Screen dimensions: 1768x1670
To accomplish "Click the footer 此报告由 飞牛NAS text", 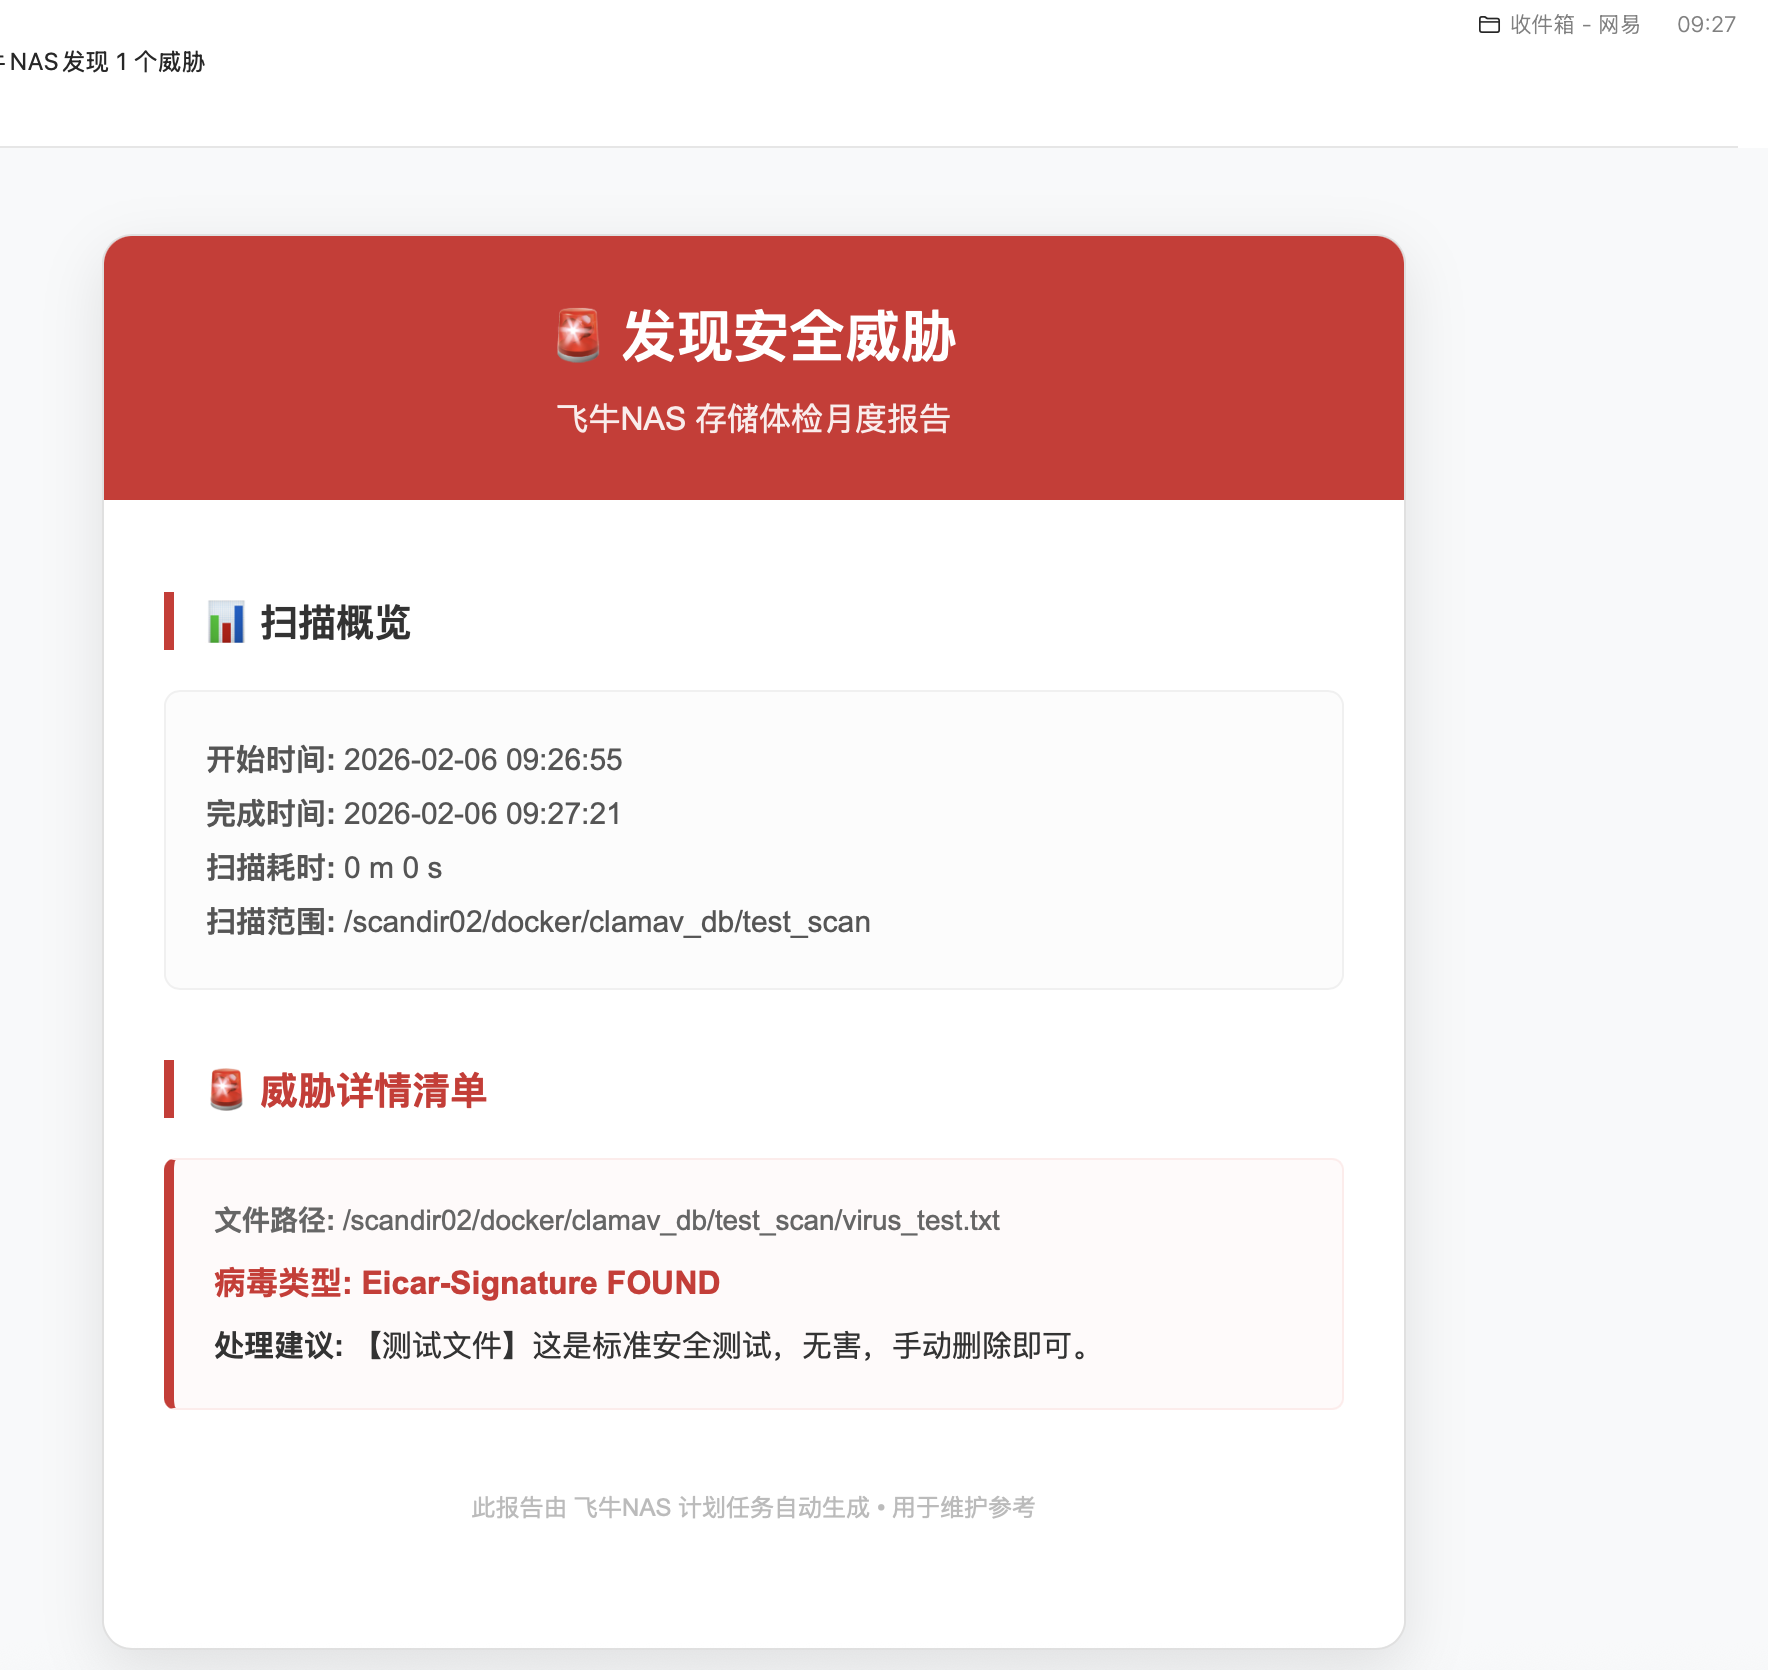I will click(x=753, y=1508).
